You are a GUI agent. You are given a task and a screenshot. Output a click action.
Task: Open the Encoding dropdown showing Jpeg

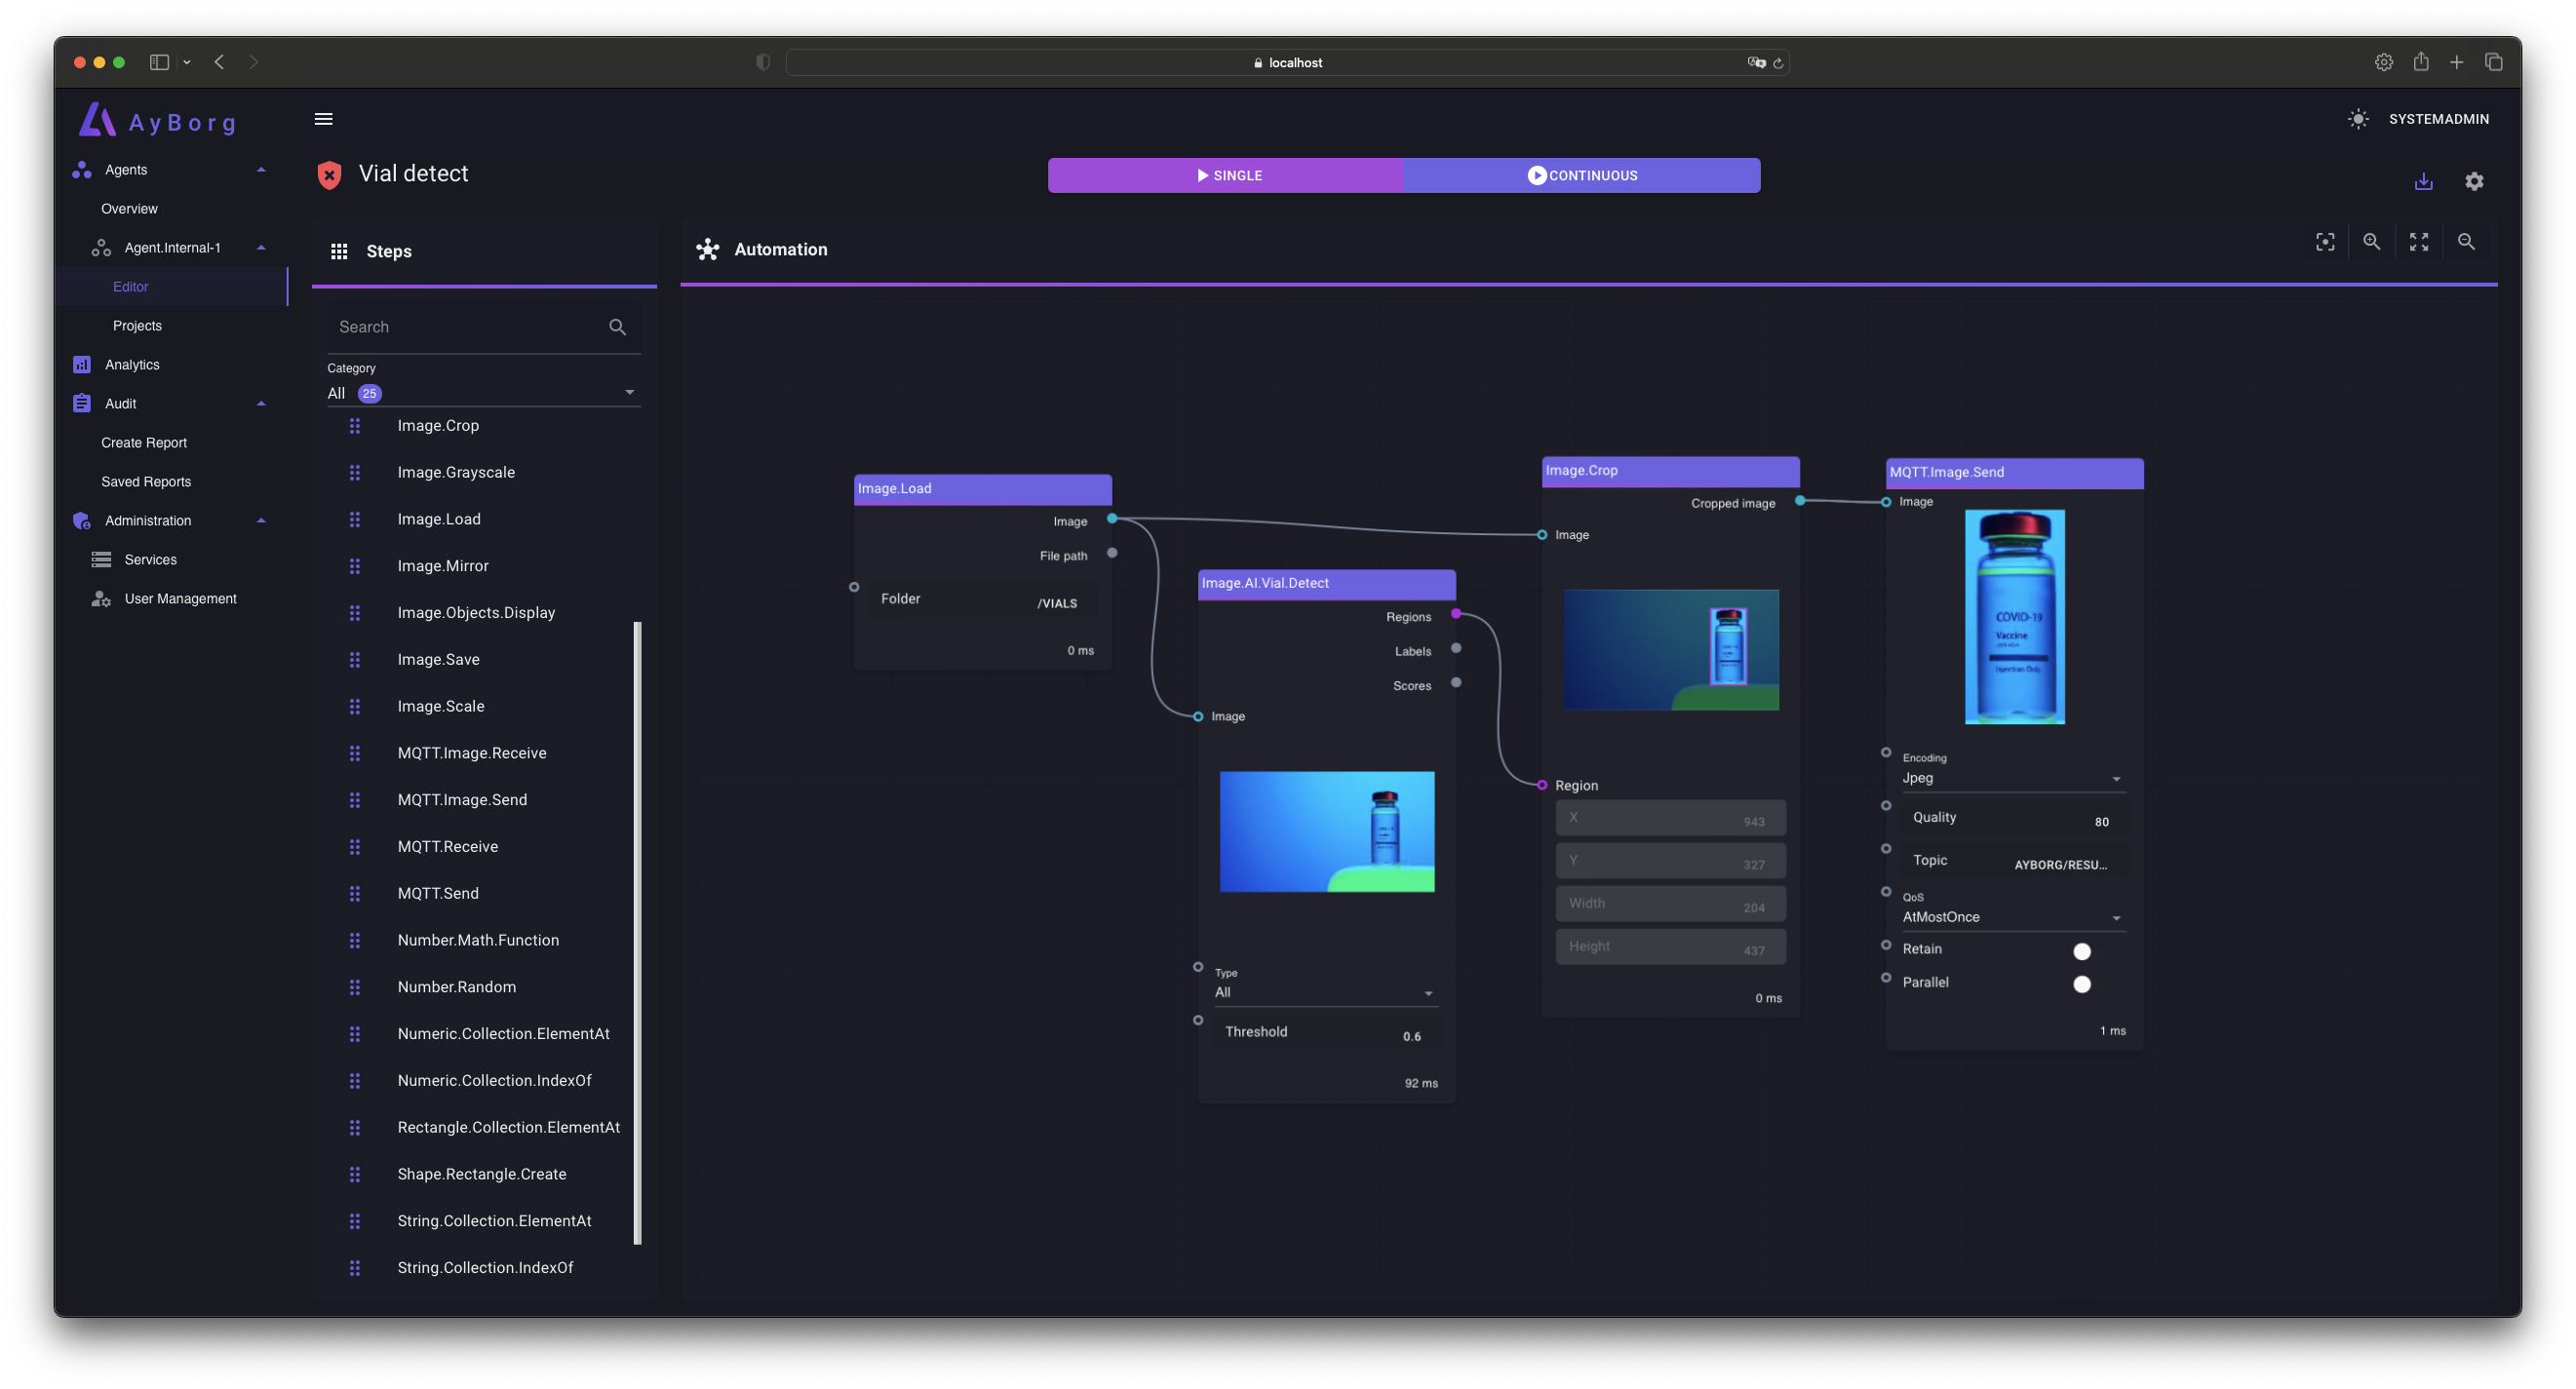pyautogui.click(x=2010, y=778)
